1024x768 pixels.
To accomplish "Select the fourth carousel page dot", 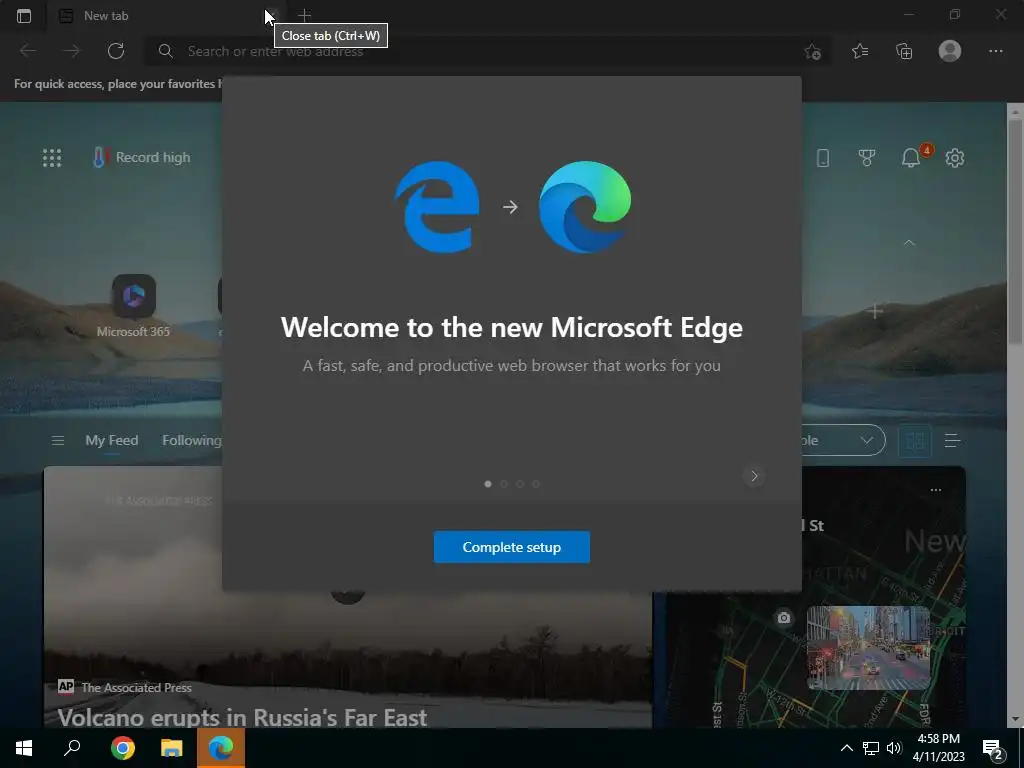I will click(x=536, y=484).
